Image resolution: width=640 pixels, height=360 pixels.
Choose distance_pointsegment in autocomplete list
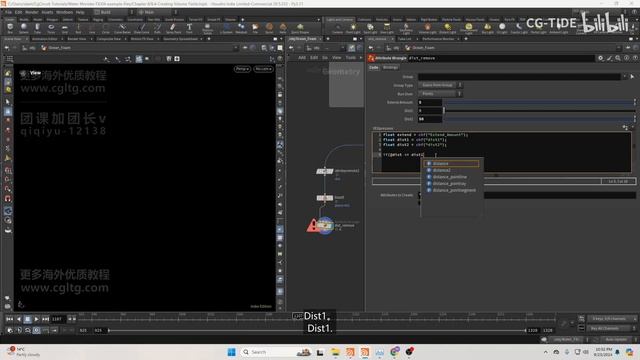[452, 190]
